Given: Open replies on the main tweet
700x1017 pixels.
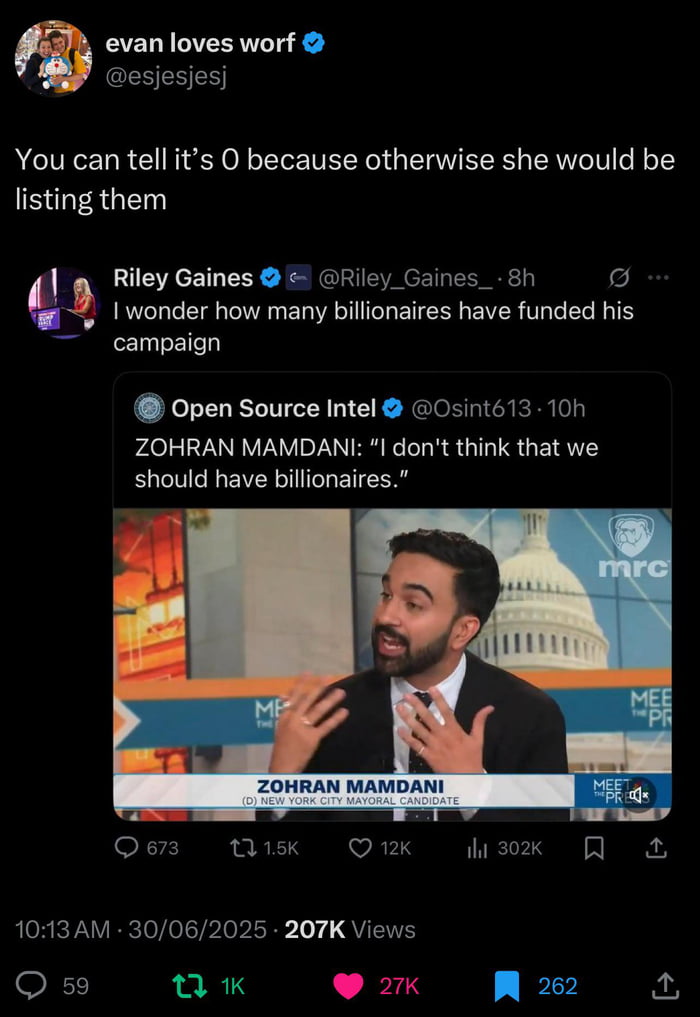Looking at the screenshot, I should coord(33,986).
